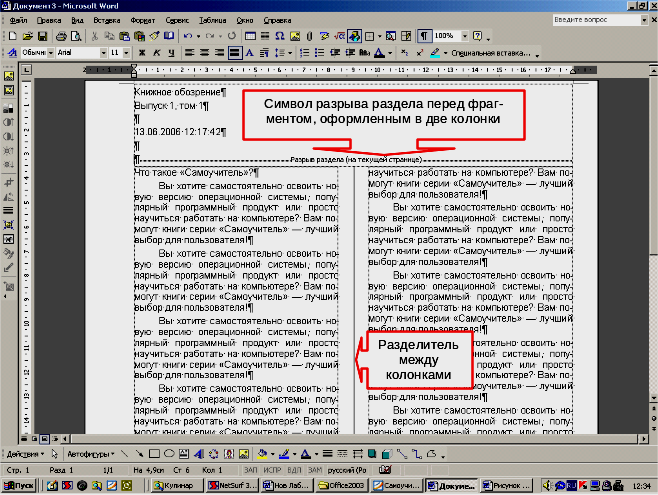Viewport: 658px width, 495px height.
Task: Paste from the clipboard
Action: coord(124,36)
